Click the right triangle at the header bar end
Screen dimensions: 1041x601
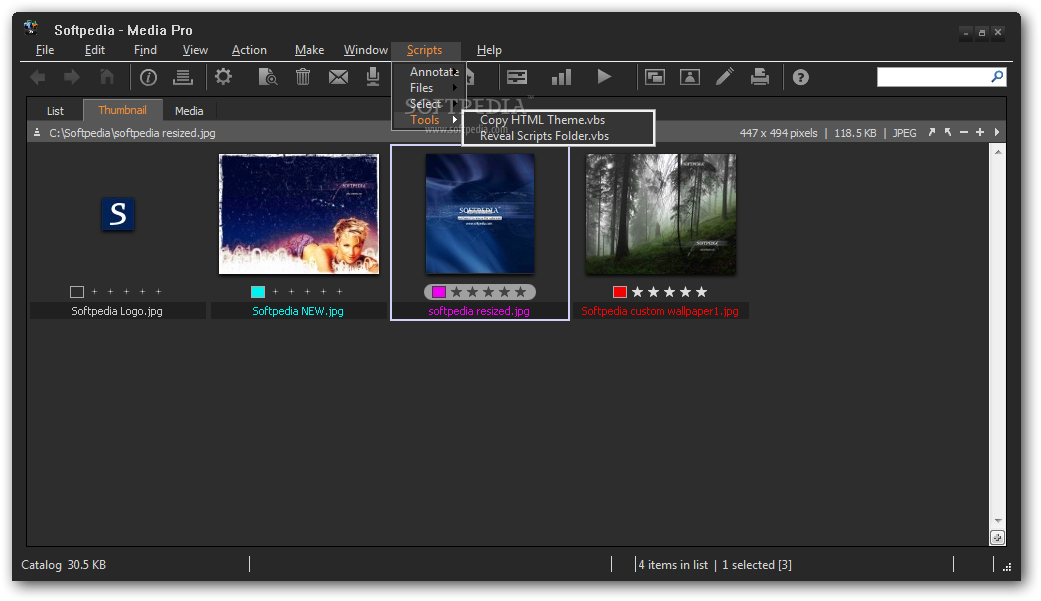997,132
